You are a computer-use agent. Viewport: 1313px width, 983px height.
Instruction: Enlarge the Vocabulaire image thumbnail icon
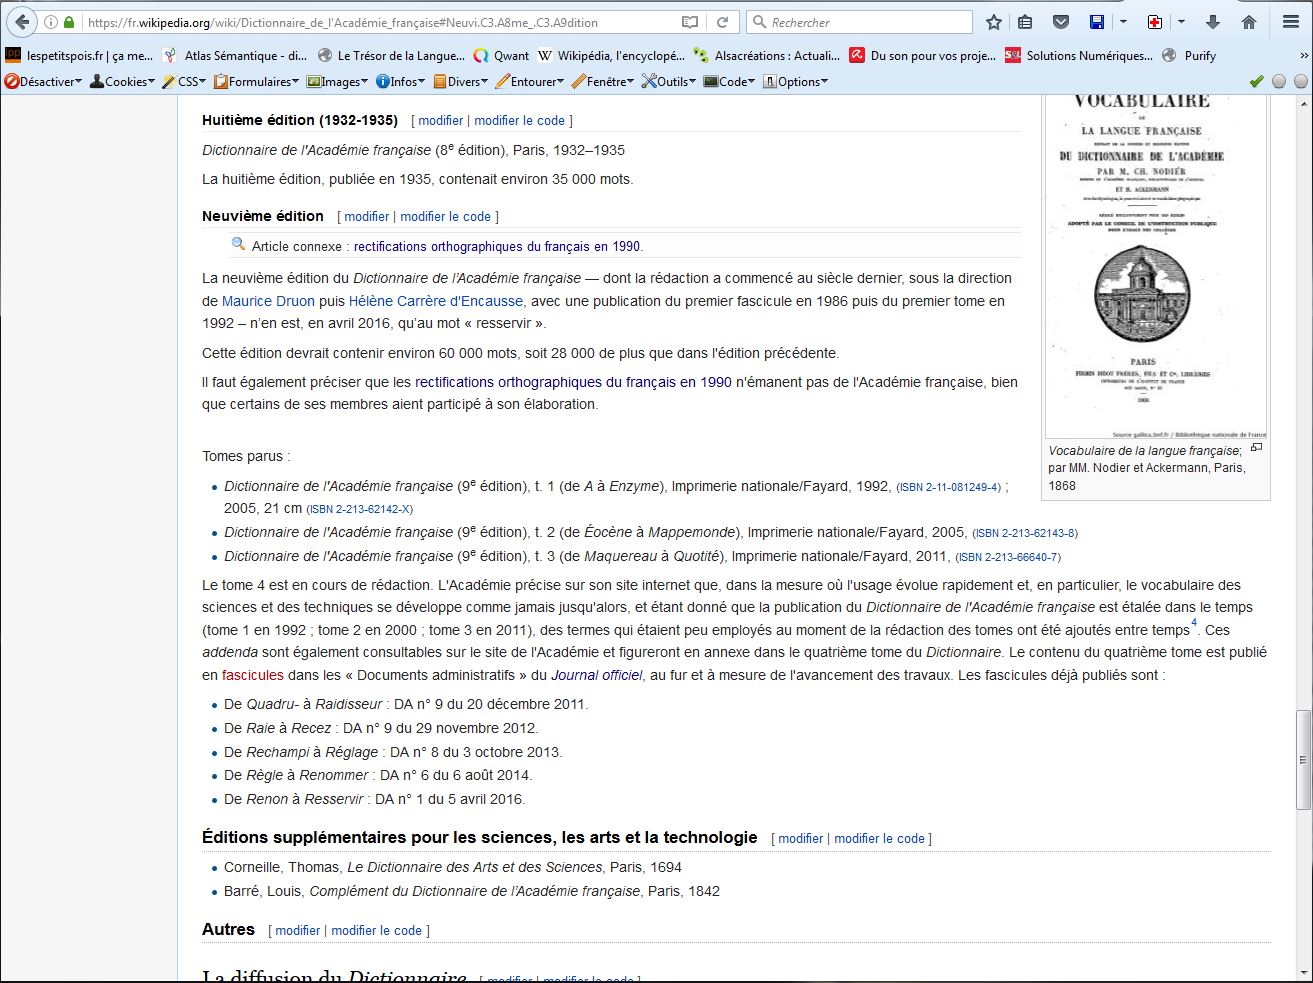pos(1257,448)
